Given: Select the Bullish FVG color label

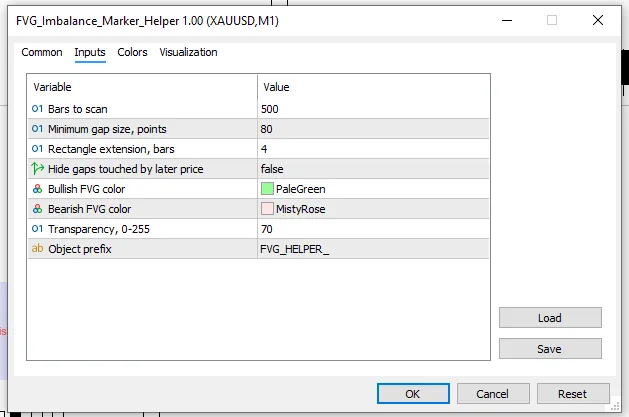Looking at the screenshot, I should click(x=87, y=189).
